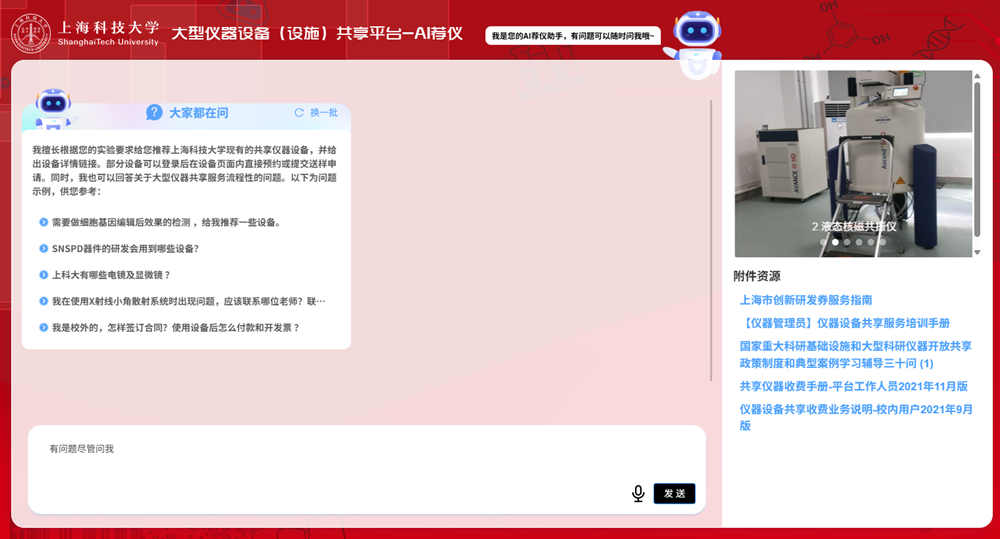Viewport: 1000px width, 539px height.
Task: Click the microphone voice input icon
Action: 638,493
